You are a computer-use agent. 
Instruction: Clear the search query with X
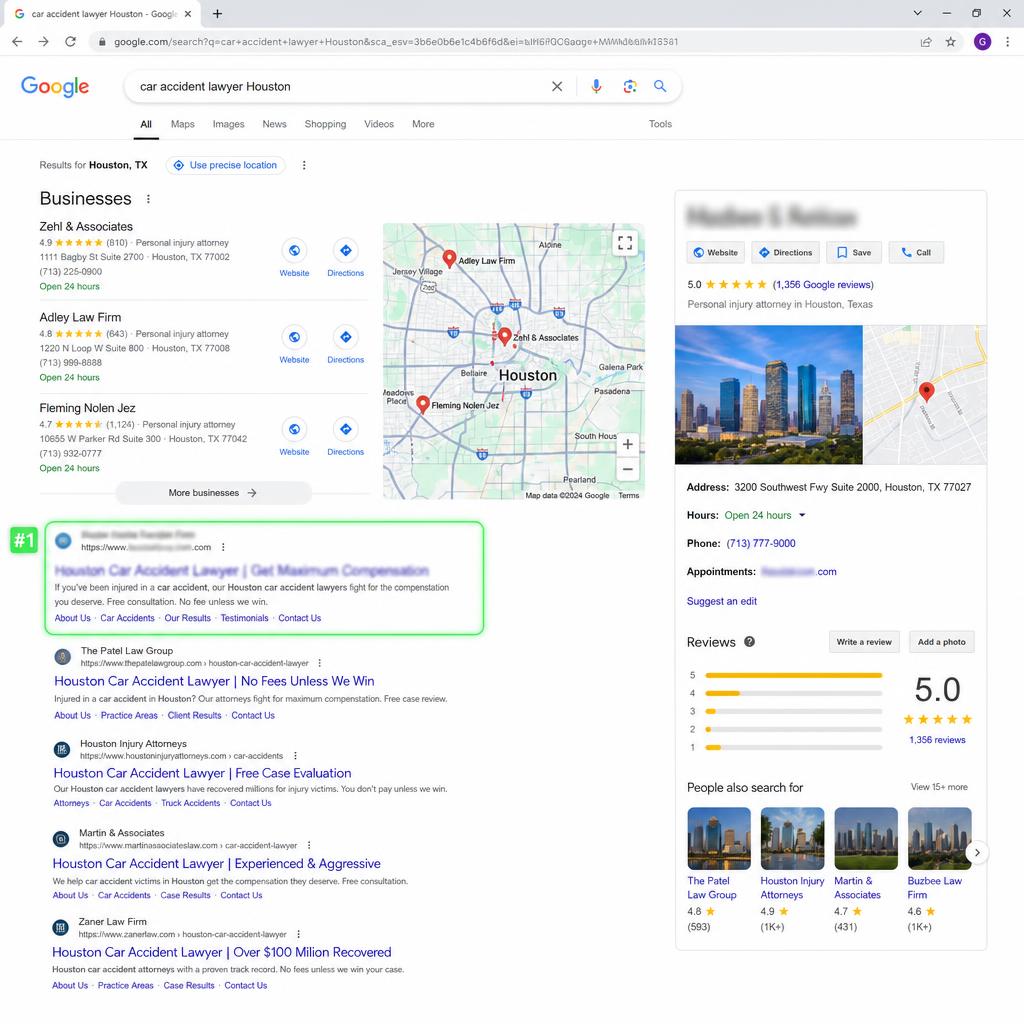[557, 86]
